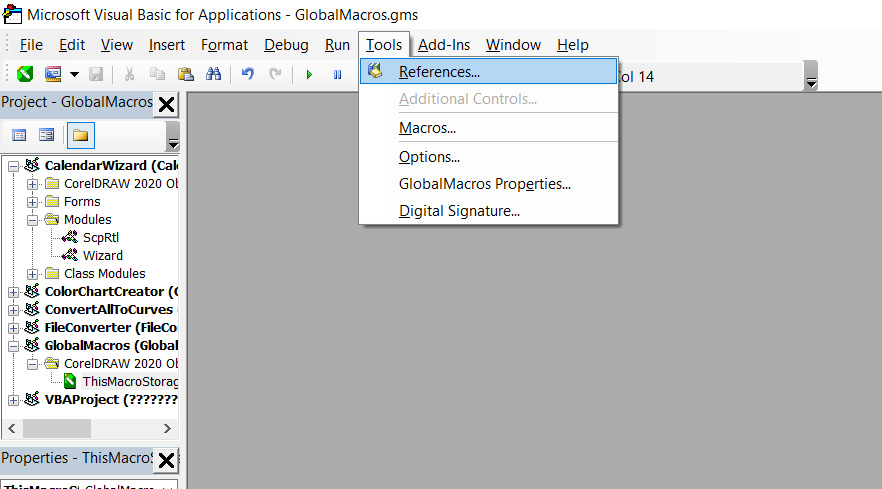Viewport: 882px width, 489px height.
Task: Collapse the CalendarWizard project node
Action: (14, 166)
